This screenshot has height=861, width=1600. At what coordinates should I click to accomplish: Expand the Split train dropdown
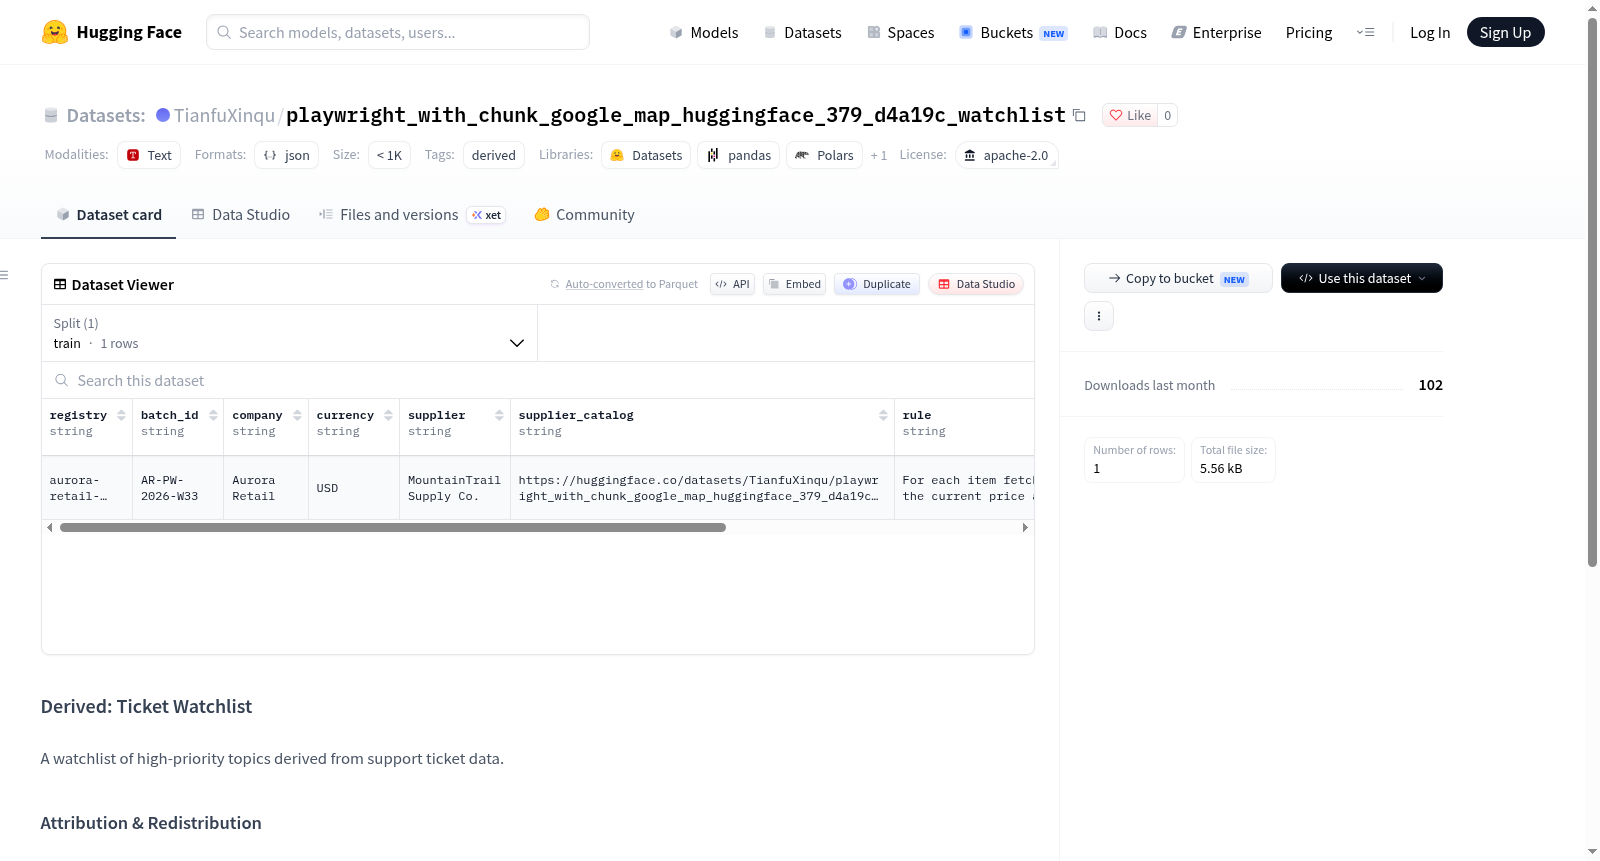point(289,333)
